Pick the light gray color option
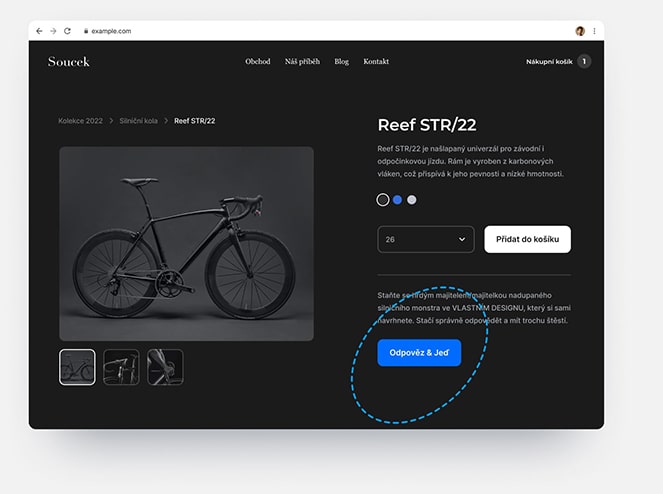The width and height of the screenshot is (663, 494). coord(411,200)
